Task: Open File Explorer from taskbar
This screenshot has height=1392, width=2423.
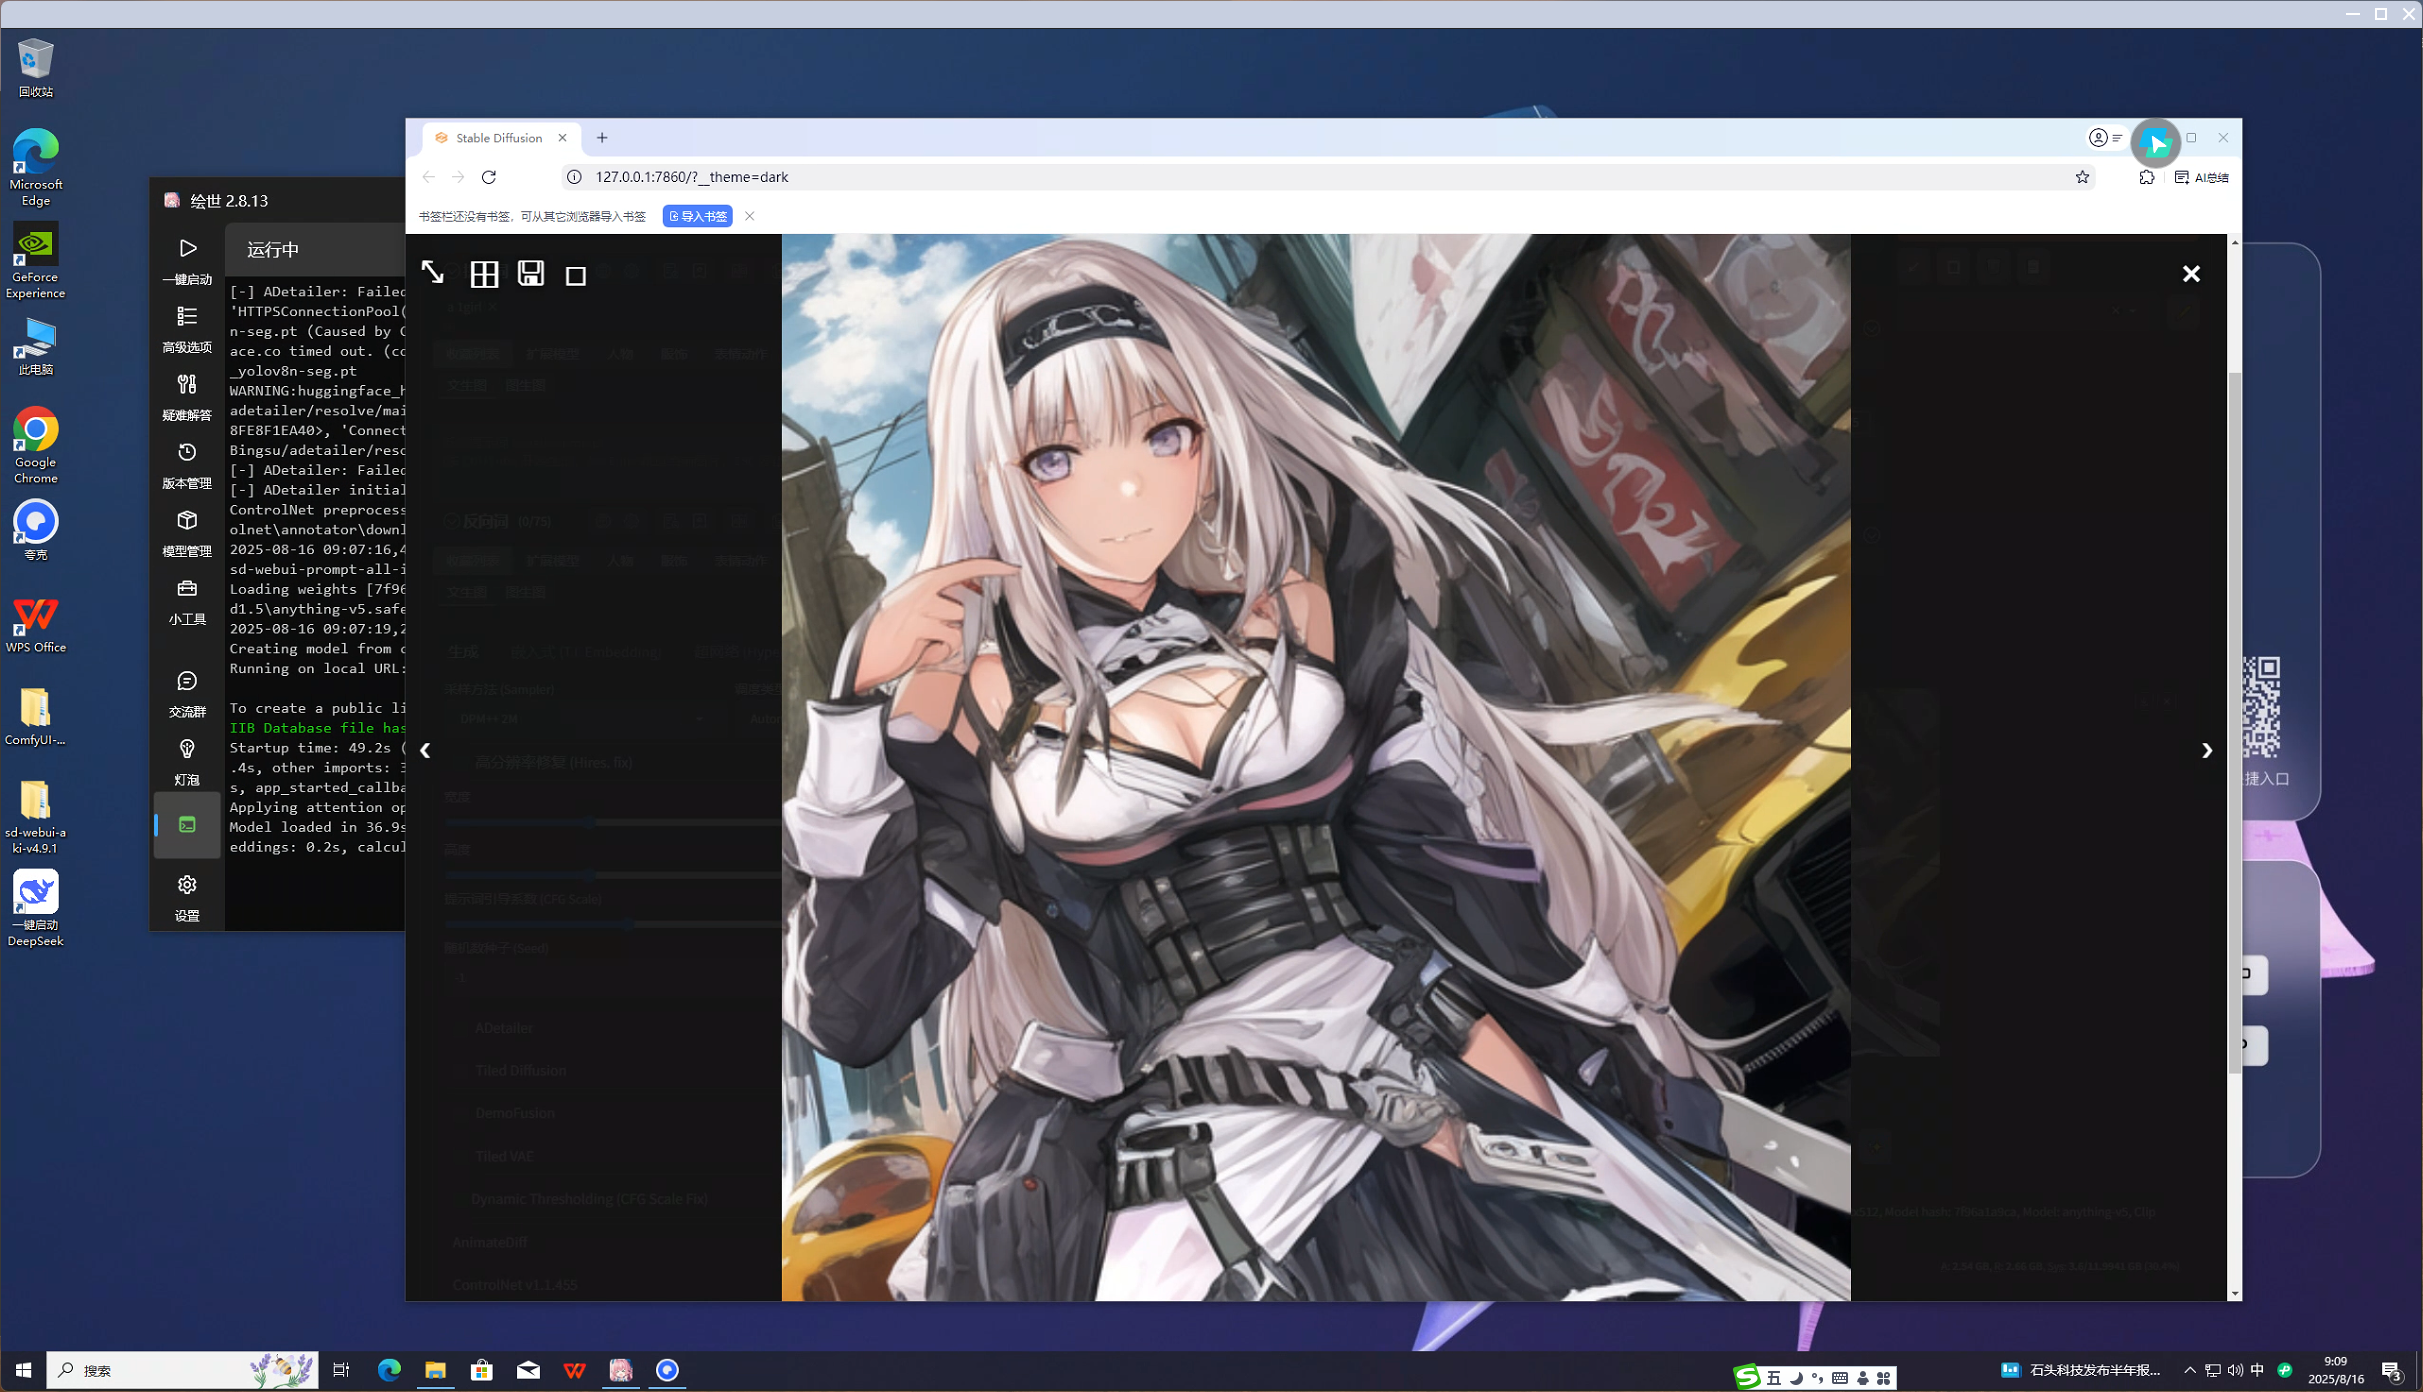Action: coord(435,1370)
